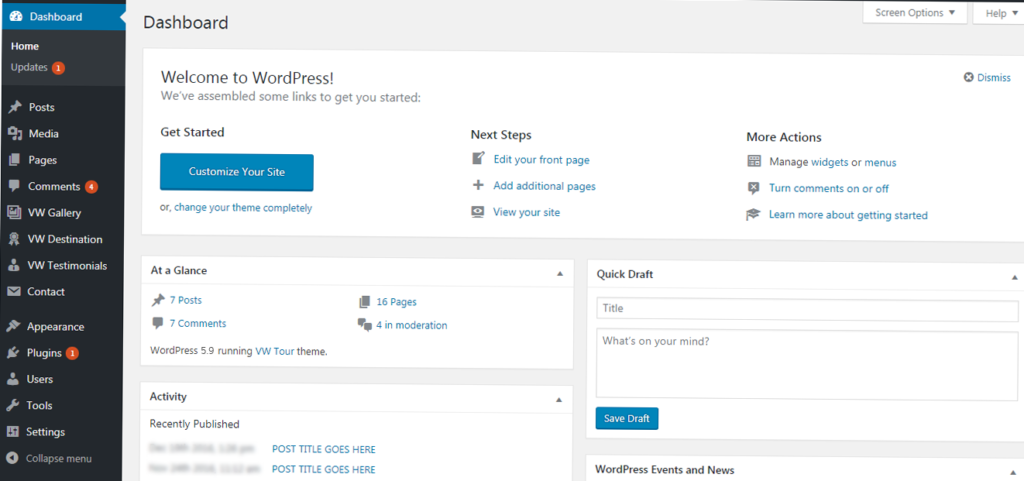Open the Screen Options dropdown

915,12
